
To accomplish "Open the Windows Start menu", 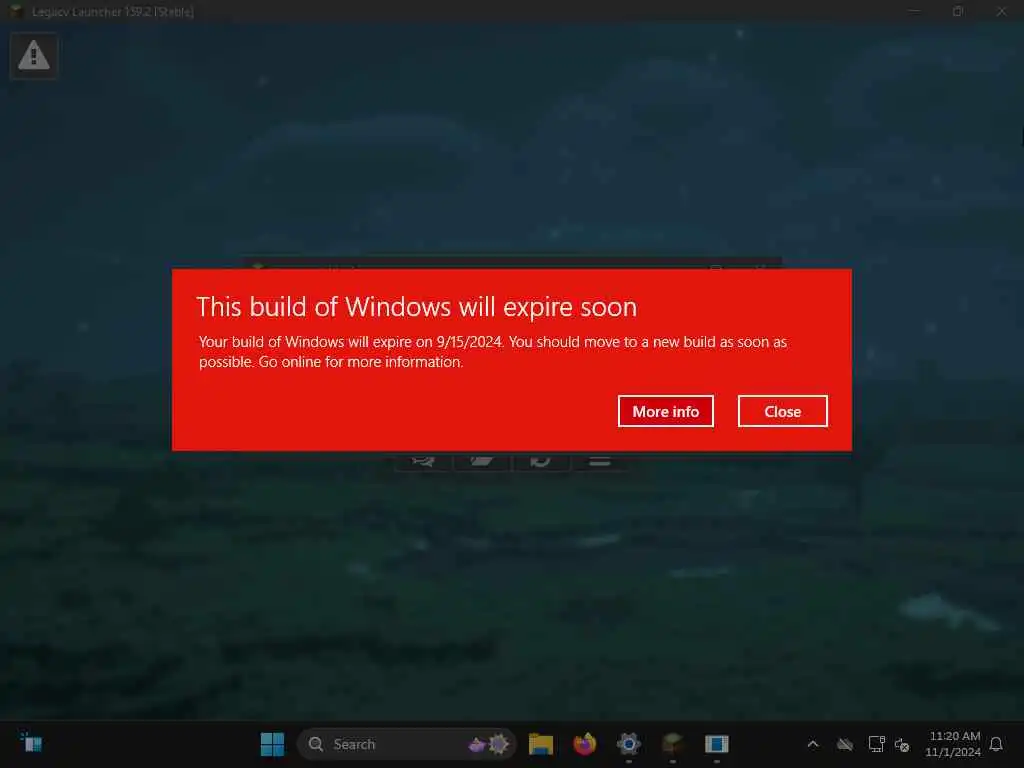I will point(272,744).
